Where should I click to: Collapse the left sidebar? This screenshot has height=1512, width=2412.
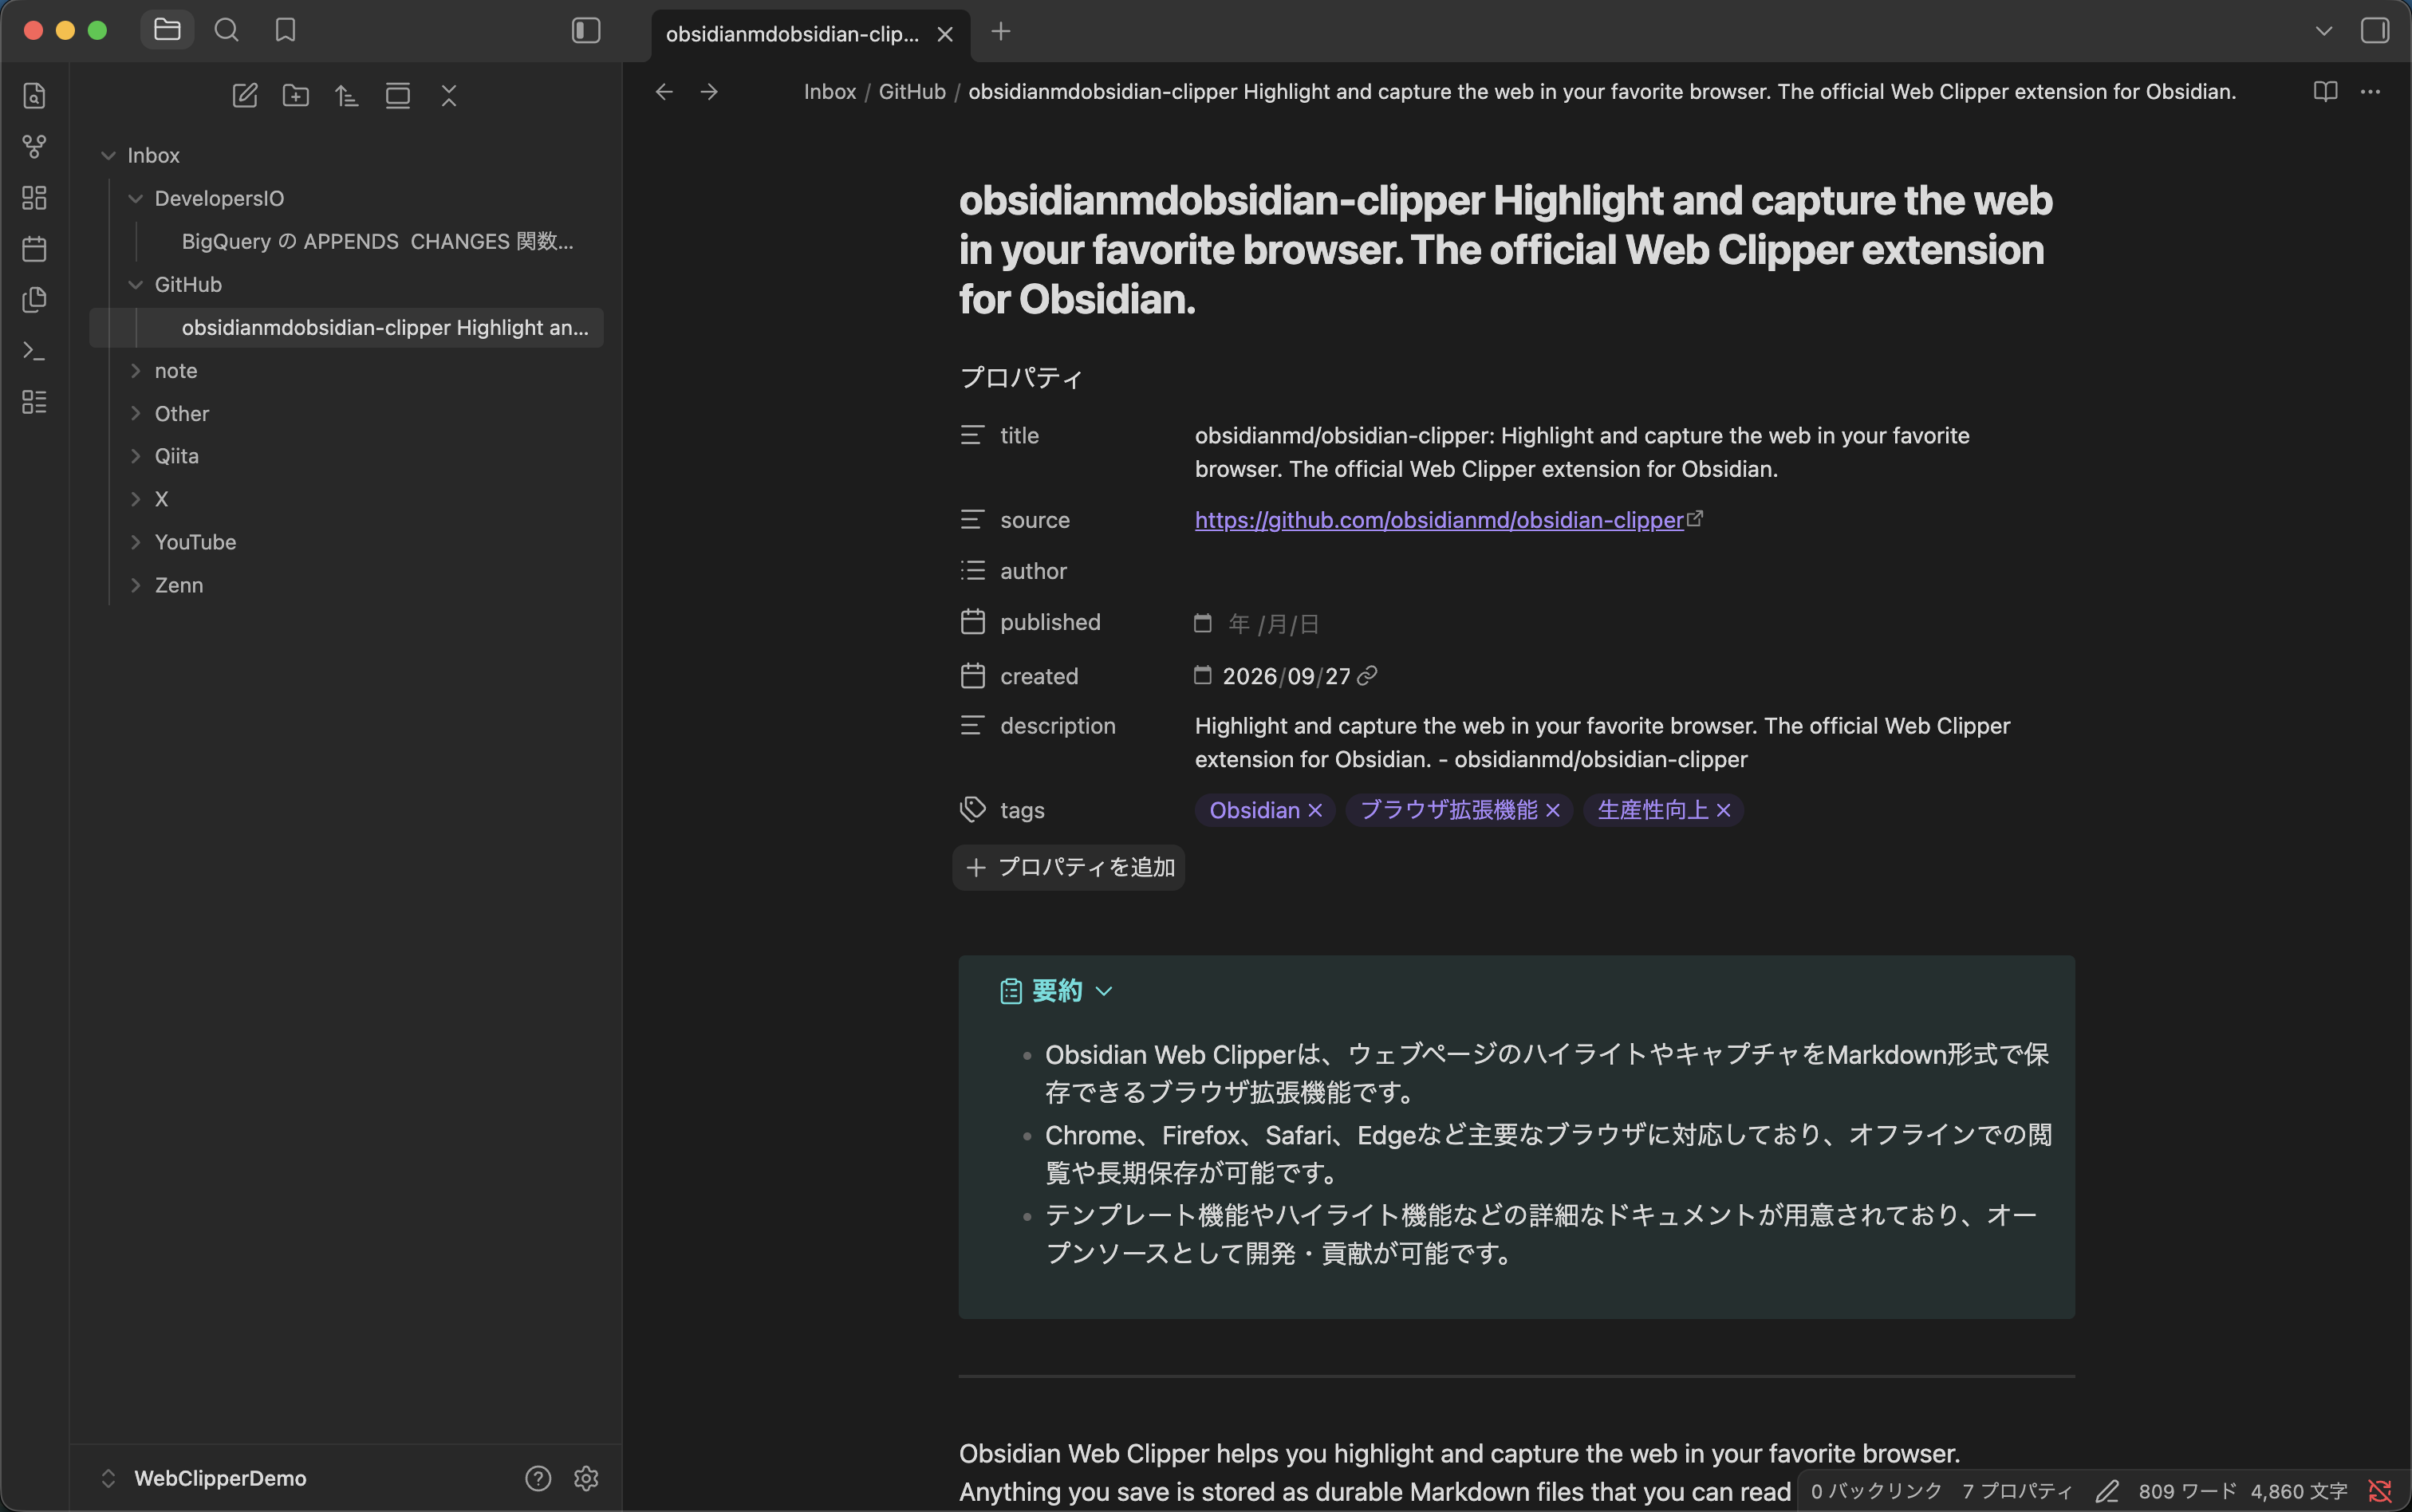pos(586,31)
